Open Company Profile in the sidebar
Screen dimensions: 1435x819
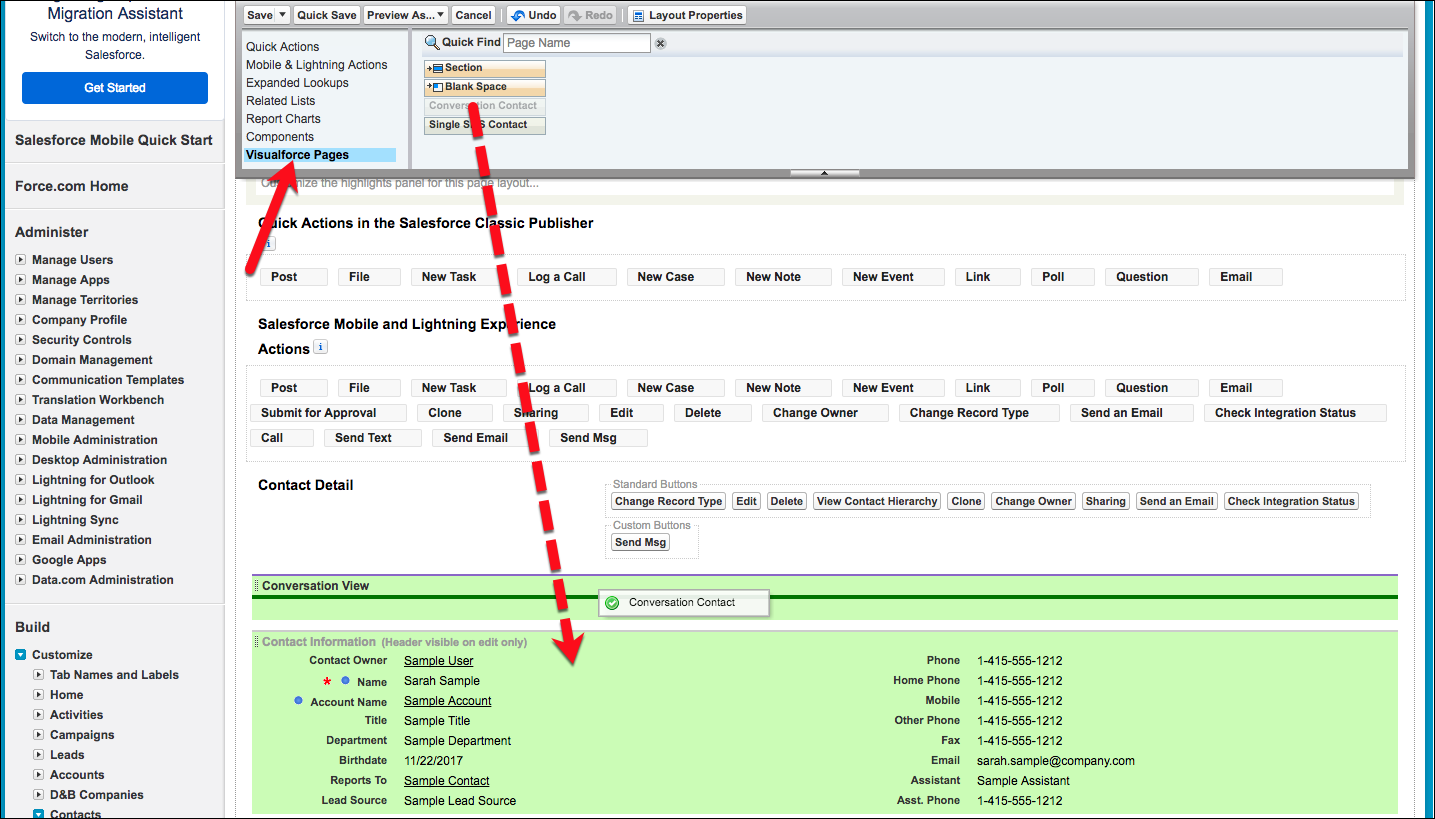pyautogui.click(x=79, y=320)
